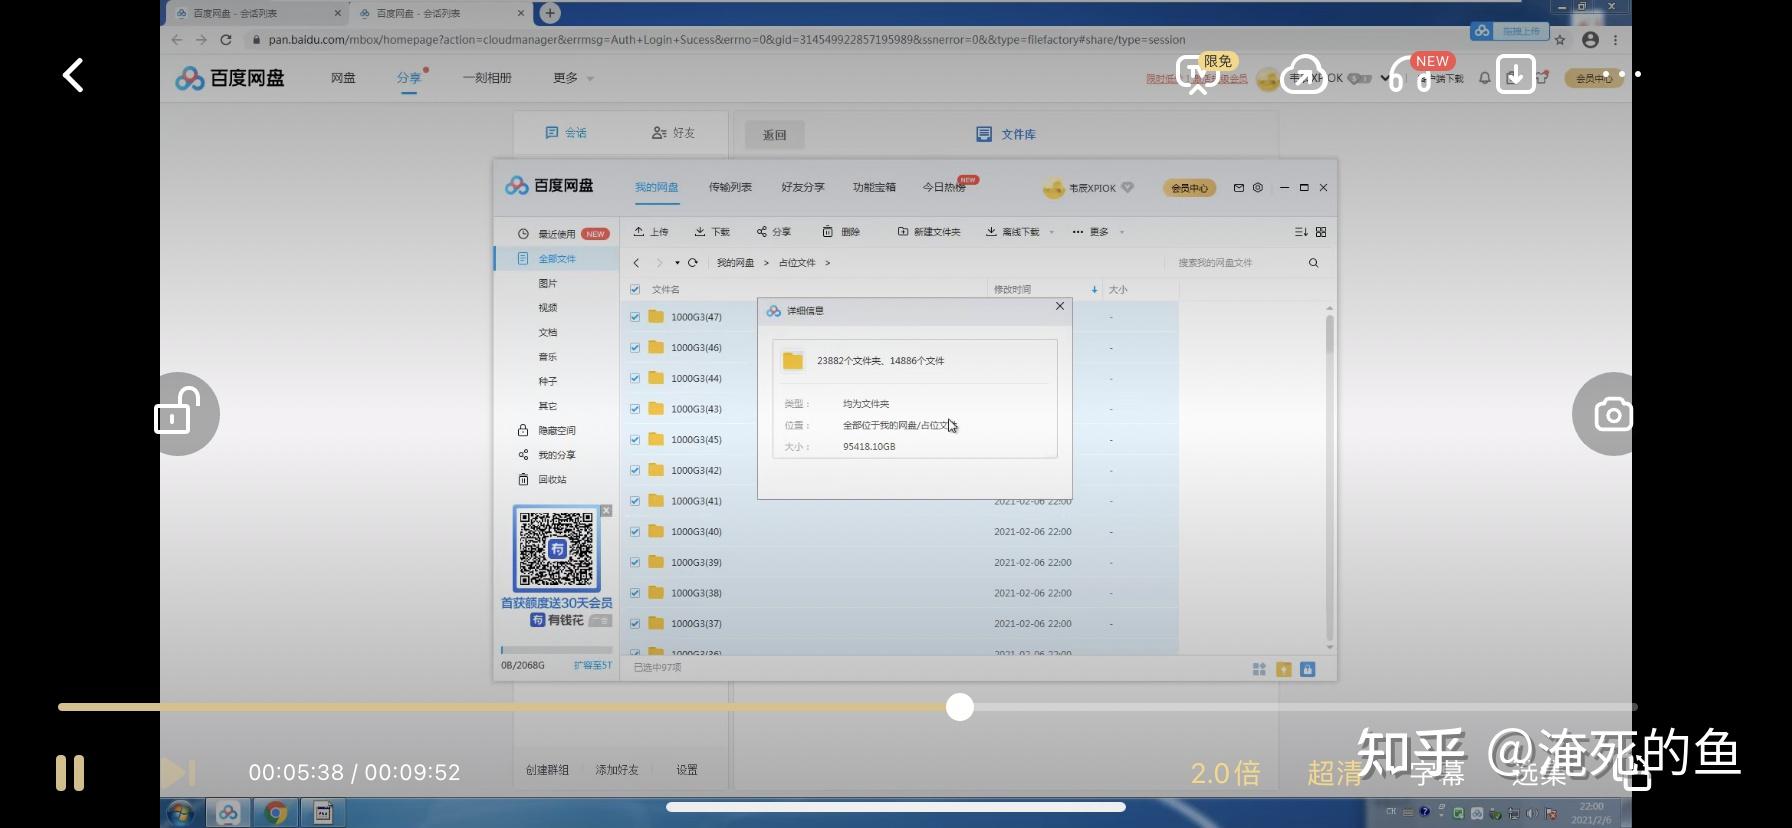Toggle the select-all checkbox next to 文件名
1792x828 pixels.
pyautogui.click(x=635, y=290)
